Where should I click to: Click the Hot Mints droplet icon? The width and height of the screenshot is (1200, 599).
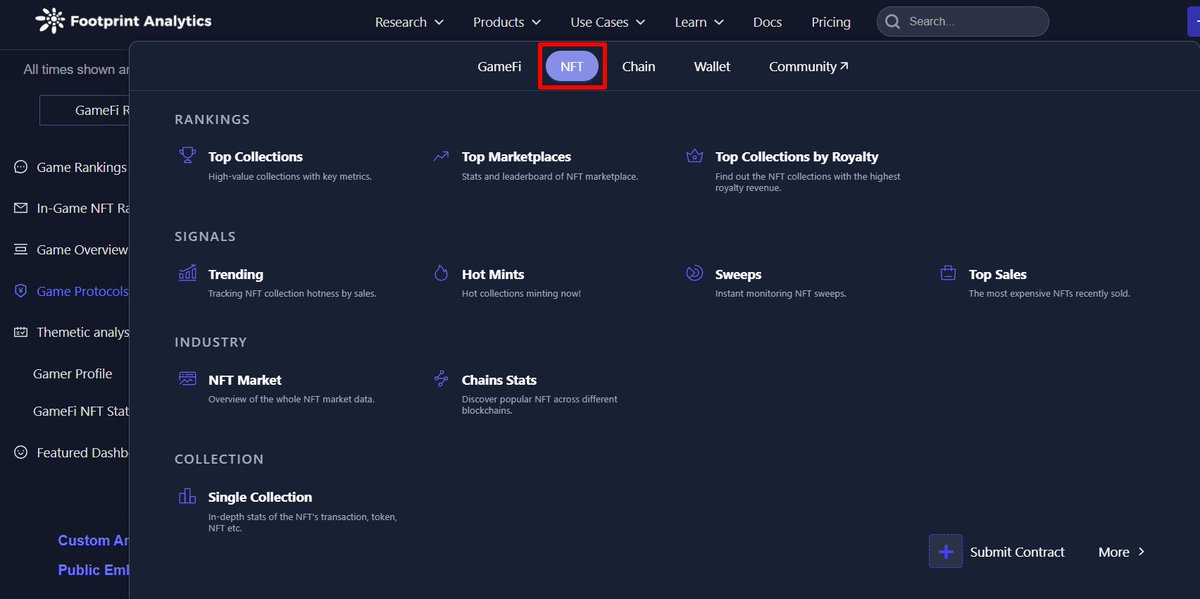(x=441, y=271)
